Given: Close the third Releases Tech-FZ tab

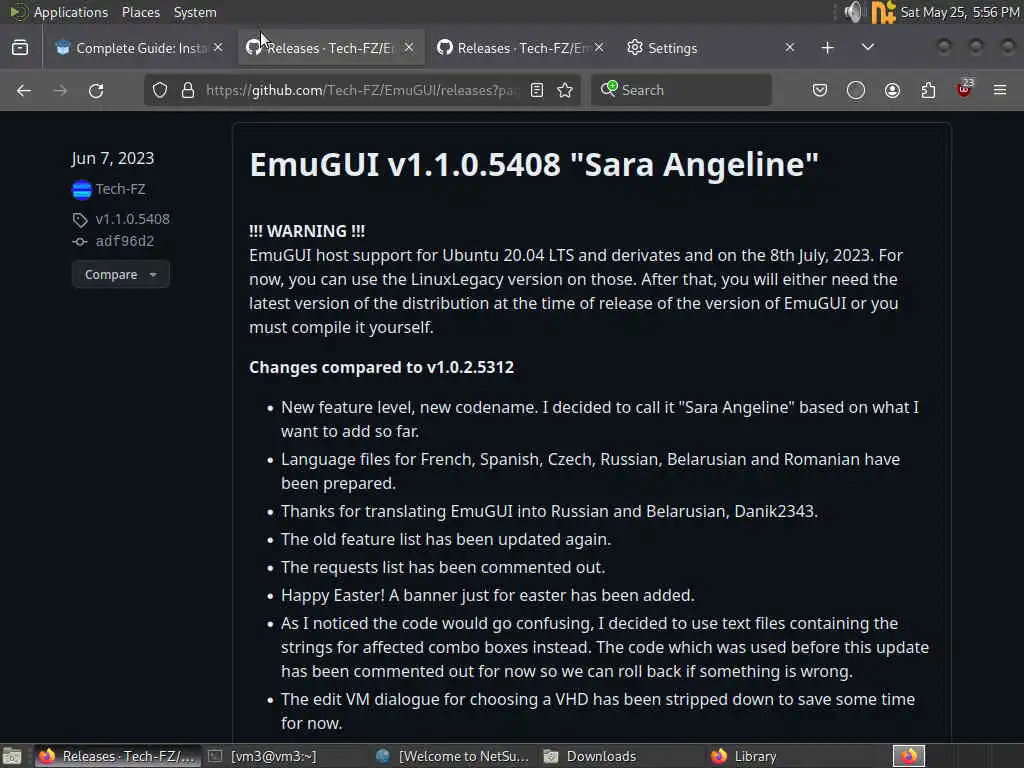Looking at the screenshot, I should click(599, 48).
